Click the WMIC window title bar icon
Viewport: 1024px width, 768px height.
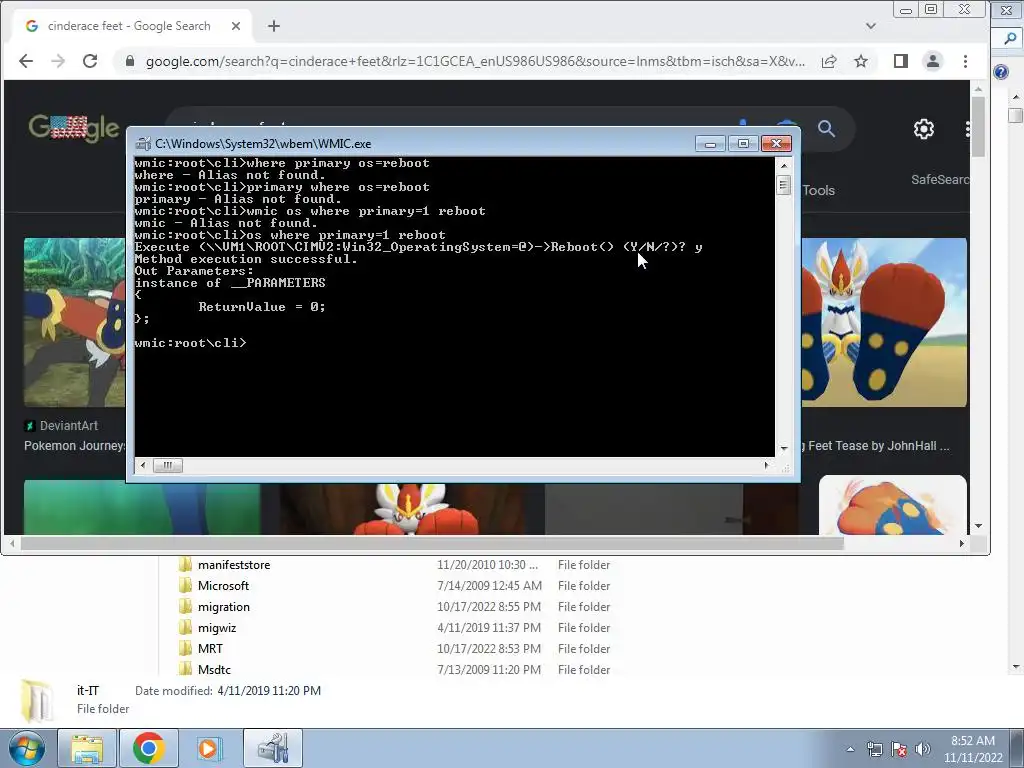[x=143, y=144]
